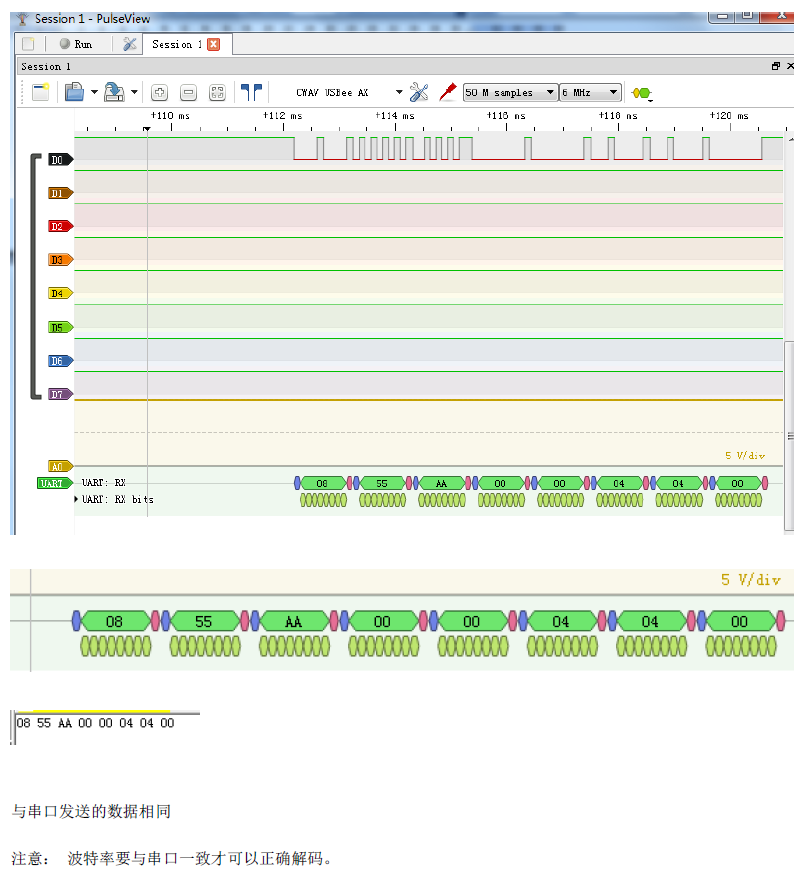Click the zoom in icon
Image resolution: width=808 pixels, height=874 pixels.
[x=159, y=93]
